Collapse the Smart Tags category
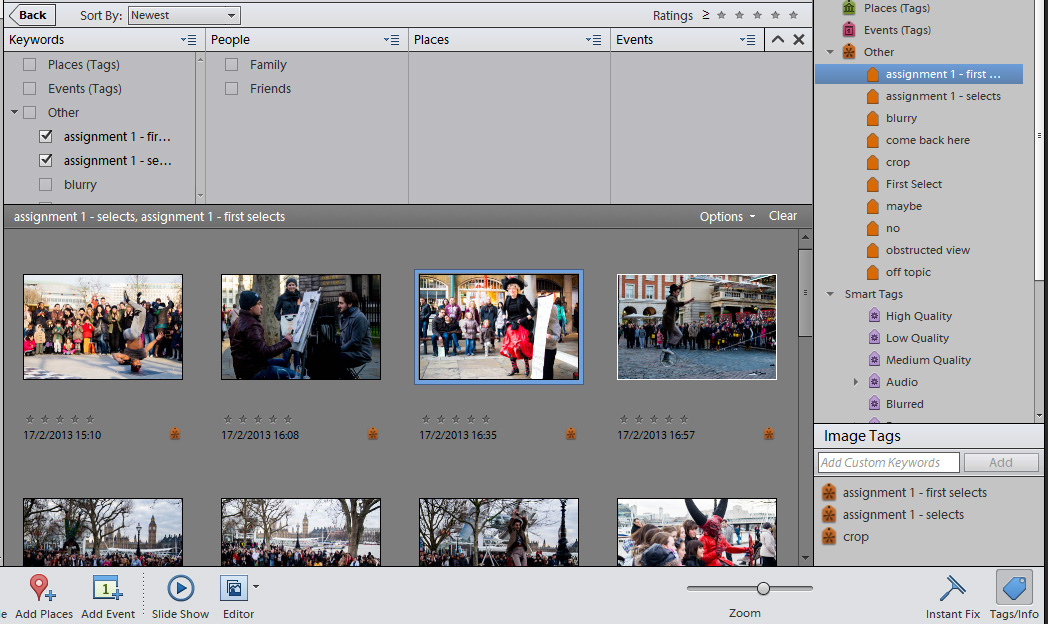 pos(830,294)
